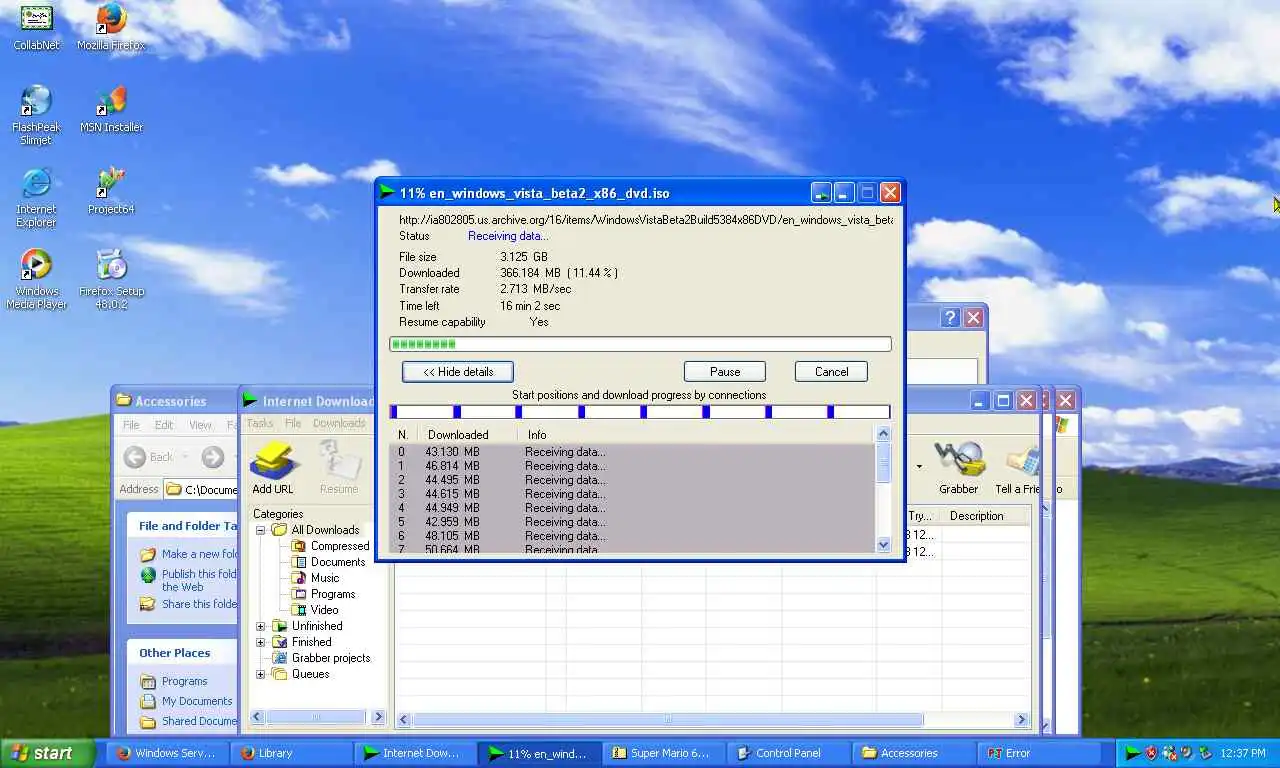Open the File menu in IDM
The width and height of the screenshot is (1280, 768).
pyautogui.click(x=293, y=423)
